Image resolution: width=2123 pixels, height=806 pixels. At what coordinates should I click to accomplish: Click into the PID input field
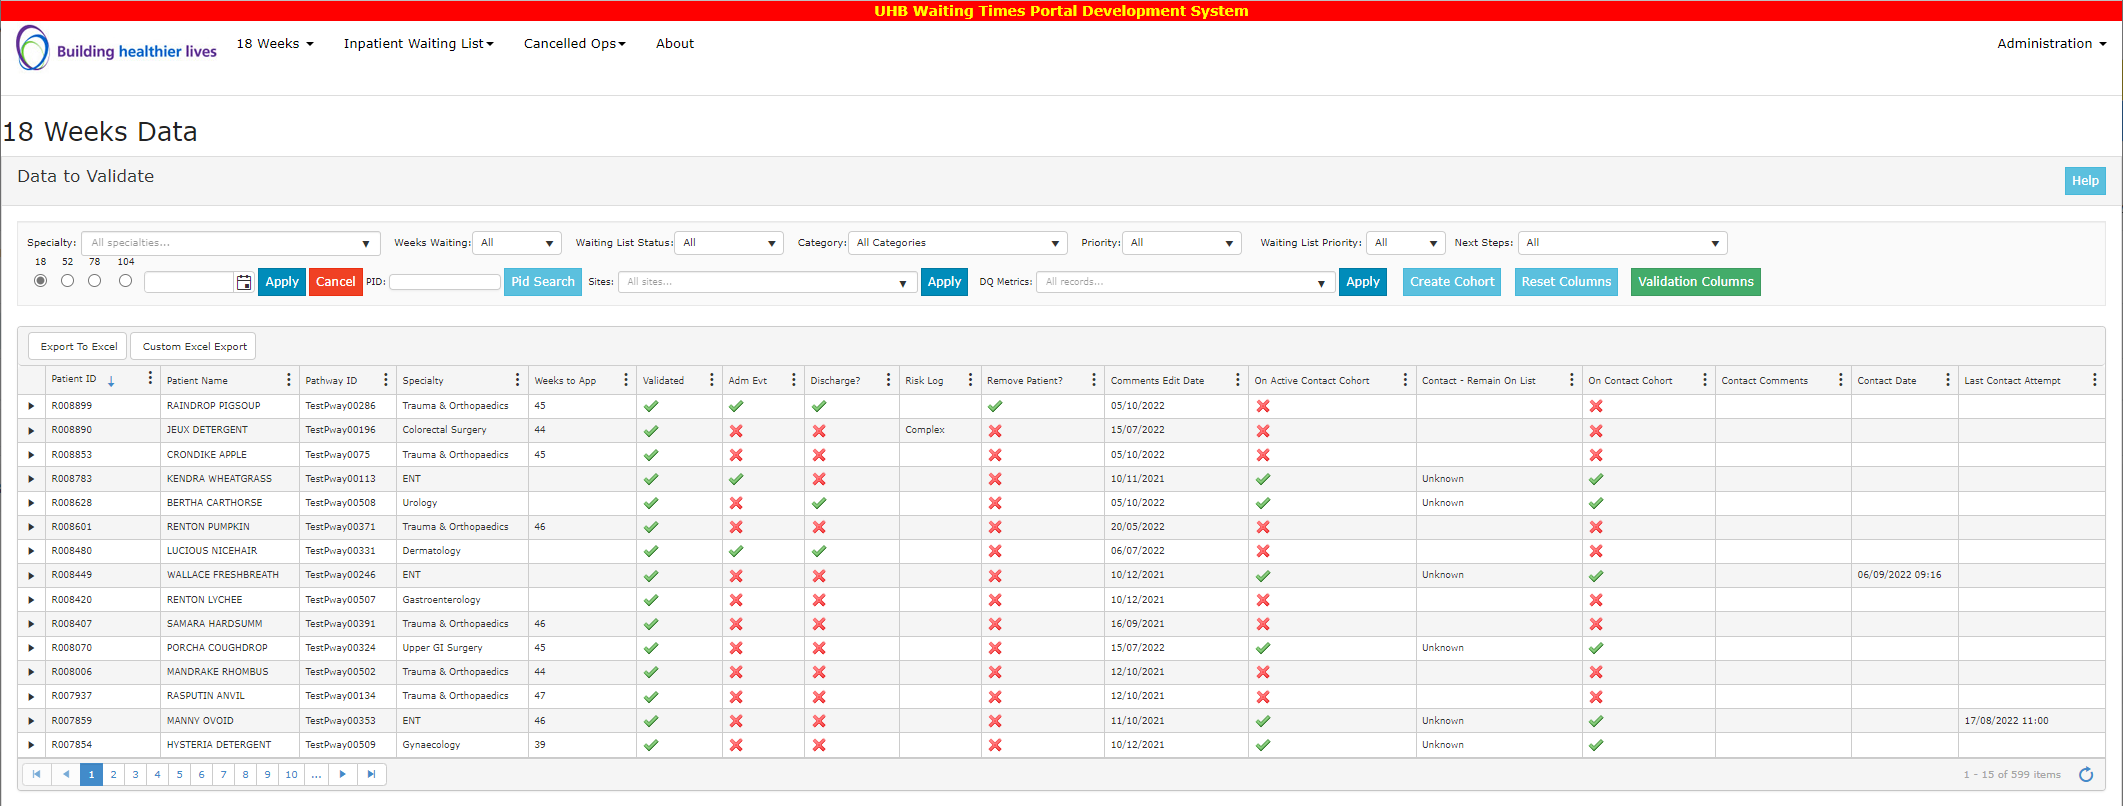point(444,282)
